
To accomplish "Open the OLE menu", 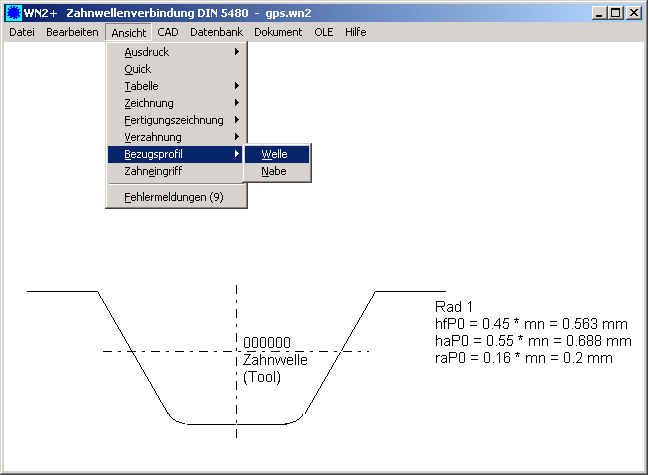I will [324, 32].
